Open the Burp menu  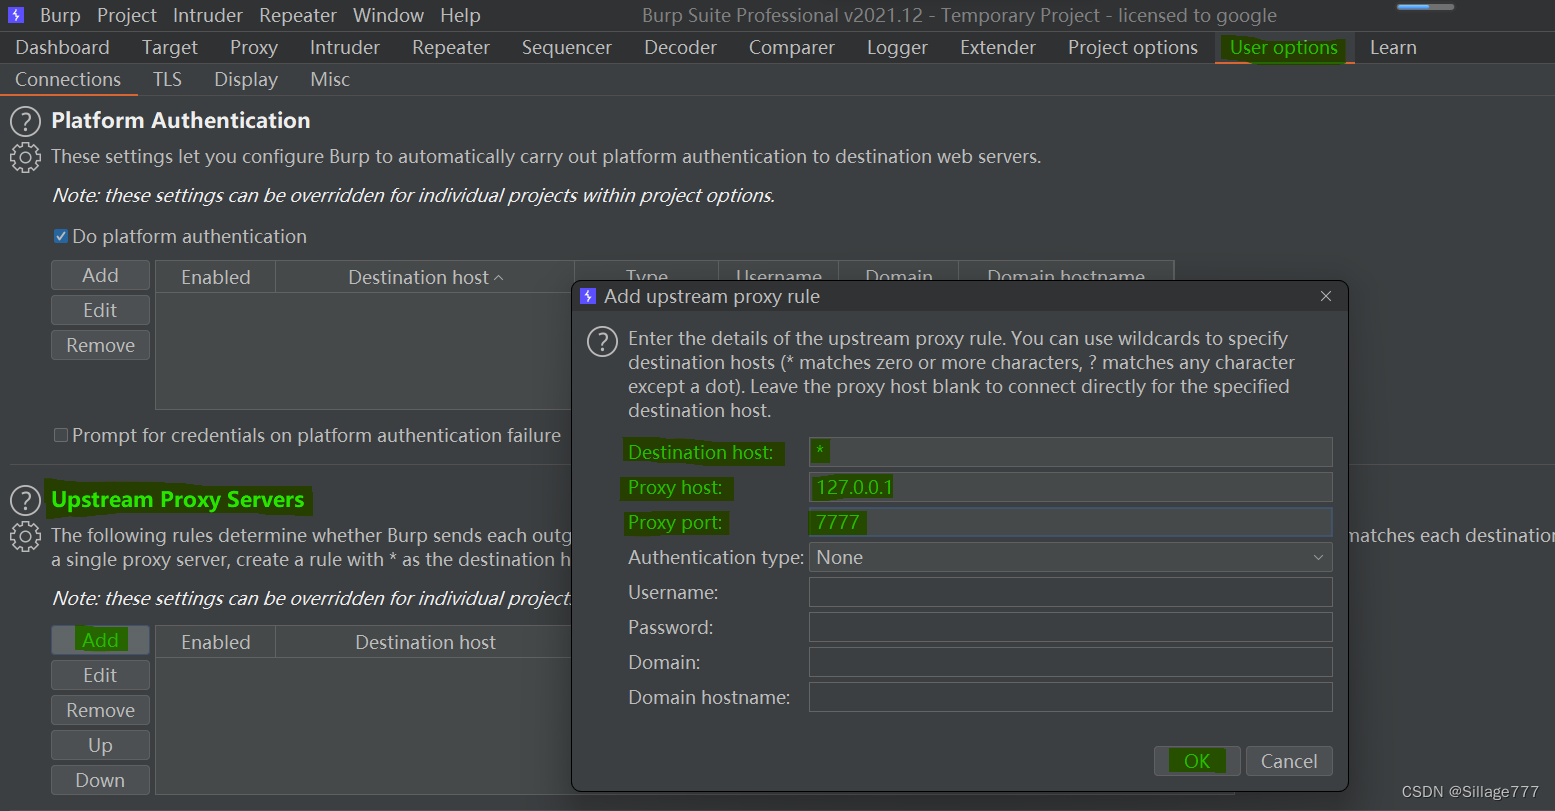pyautogui.click(x=60, y=15)
